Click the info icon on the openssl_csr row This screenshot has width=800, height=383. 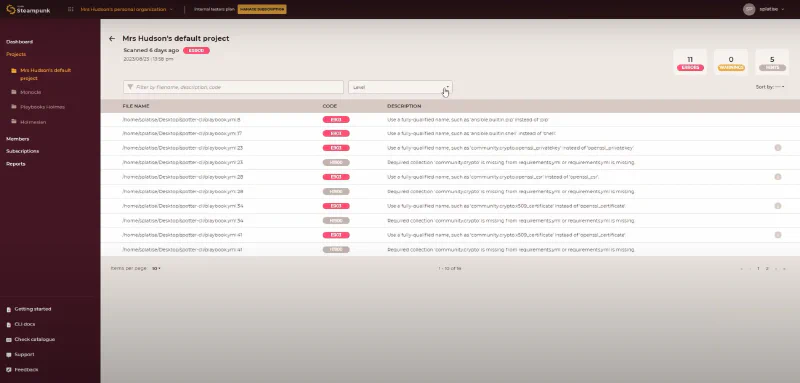point(778,177)
